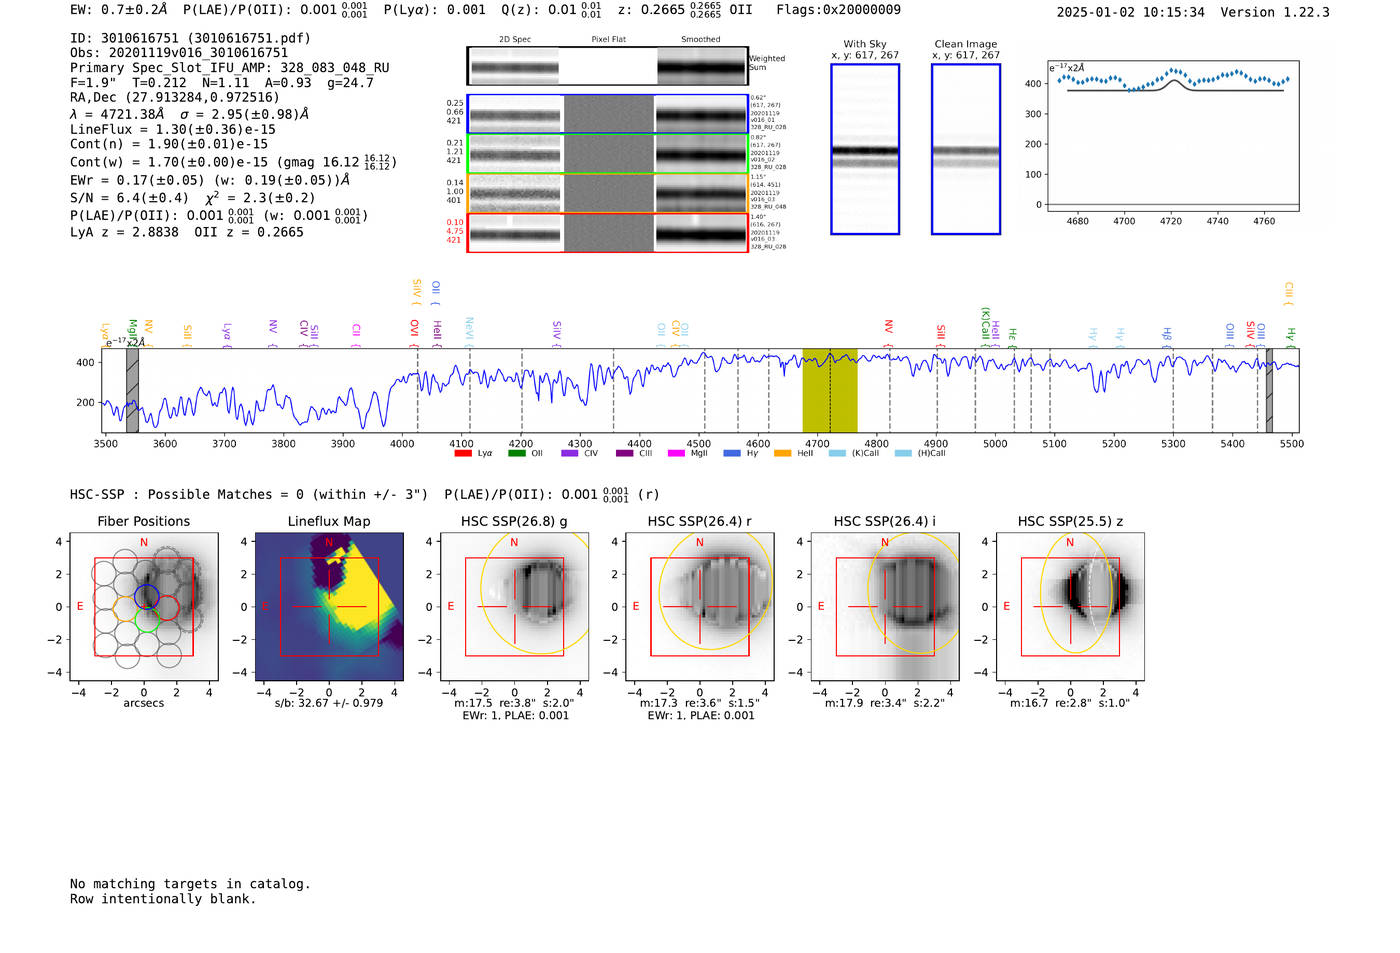Open the HSC SSP r-band image

(700, 607)
